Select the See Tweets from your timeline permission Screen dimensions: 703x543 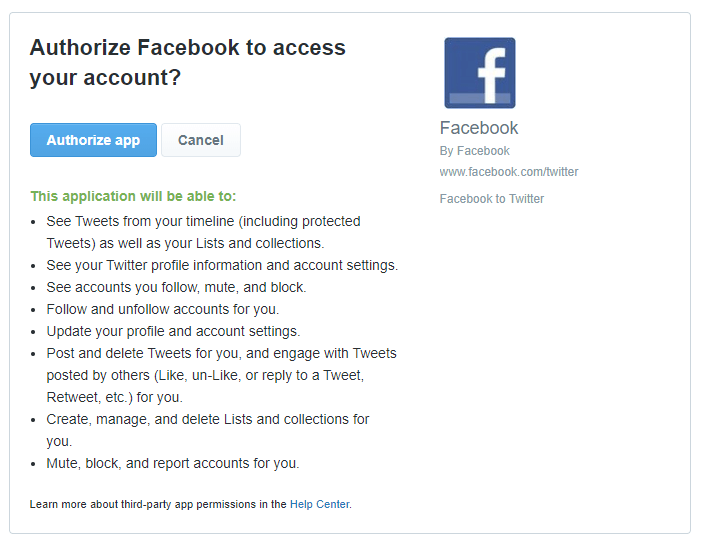click(x=204, y=232)
